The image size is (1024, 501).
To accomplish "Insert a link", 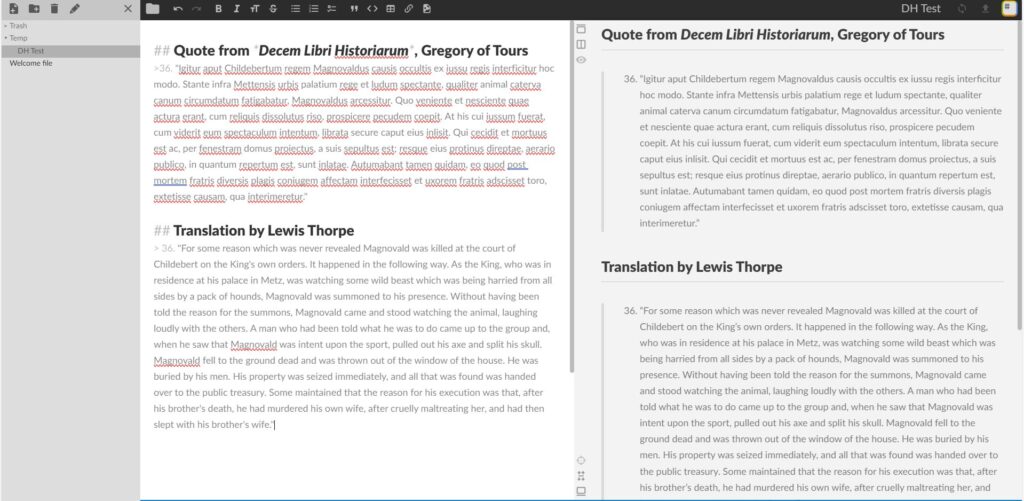I will coord(409,8).
